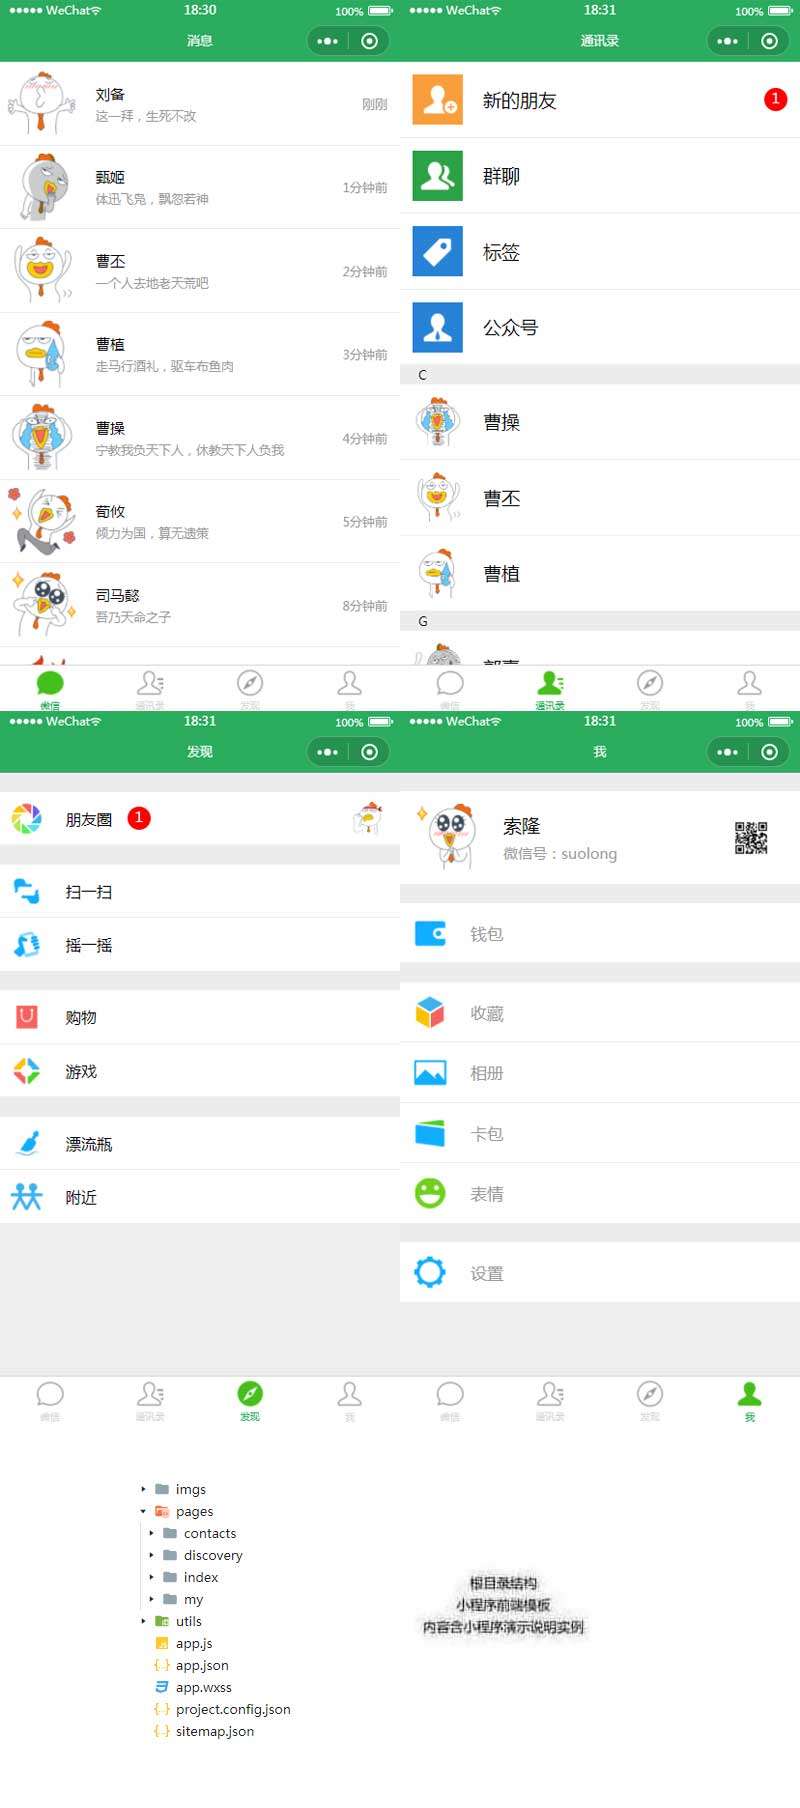Viewport: 800px width, 1808px height.
Task: Tap the red badge on 新的朋友
Action: point(775,99)
